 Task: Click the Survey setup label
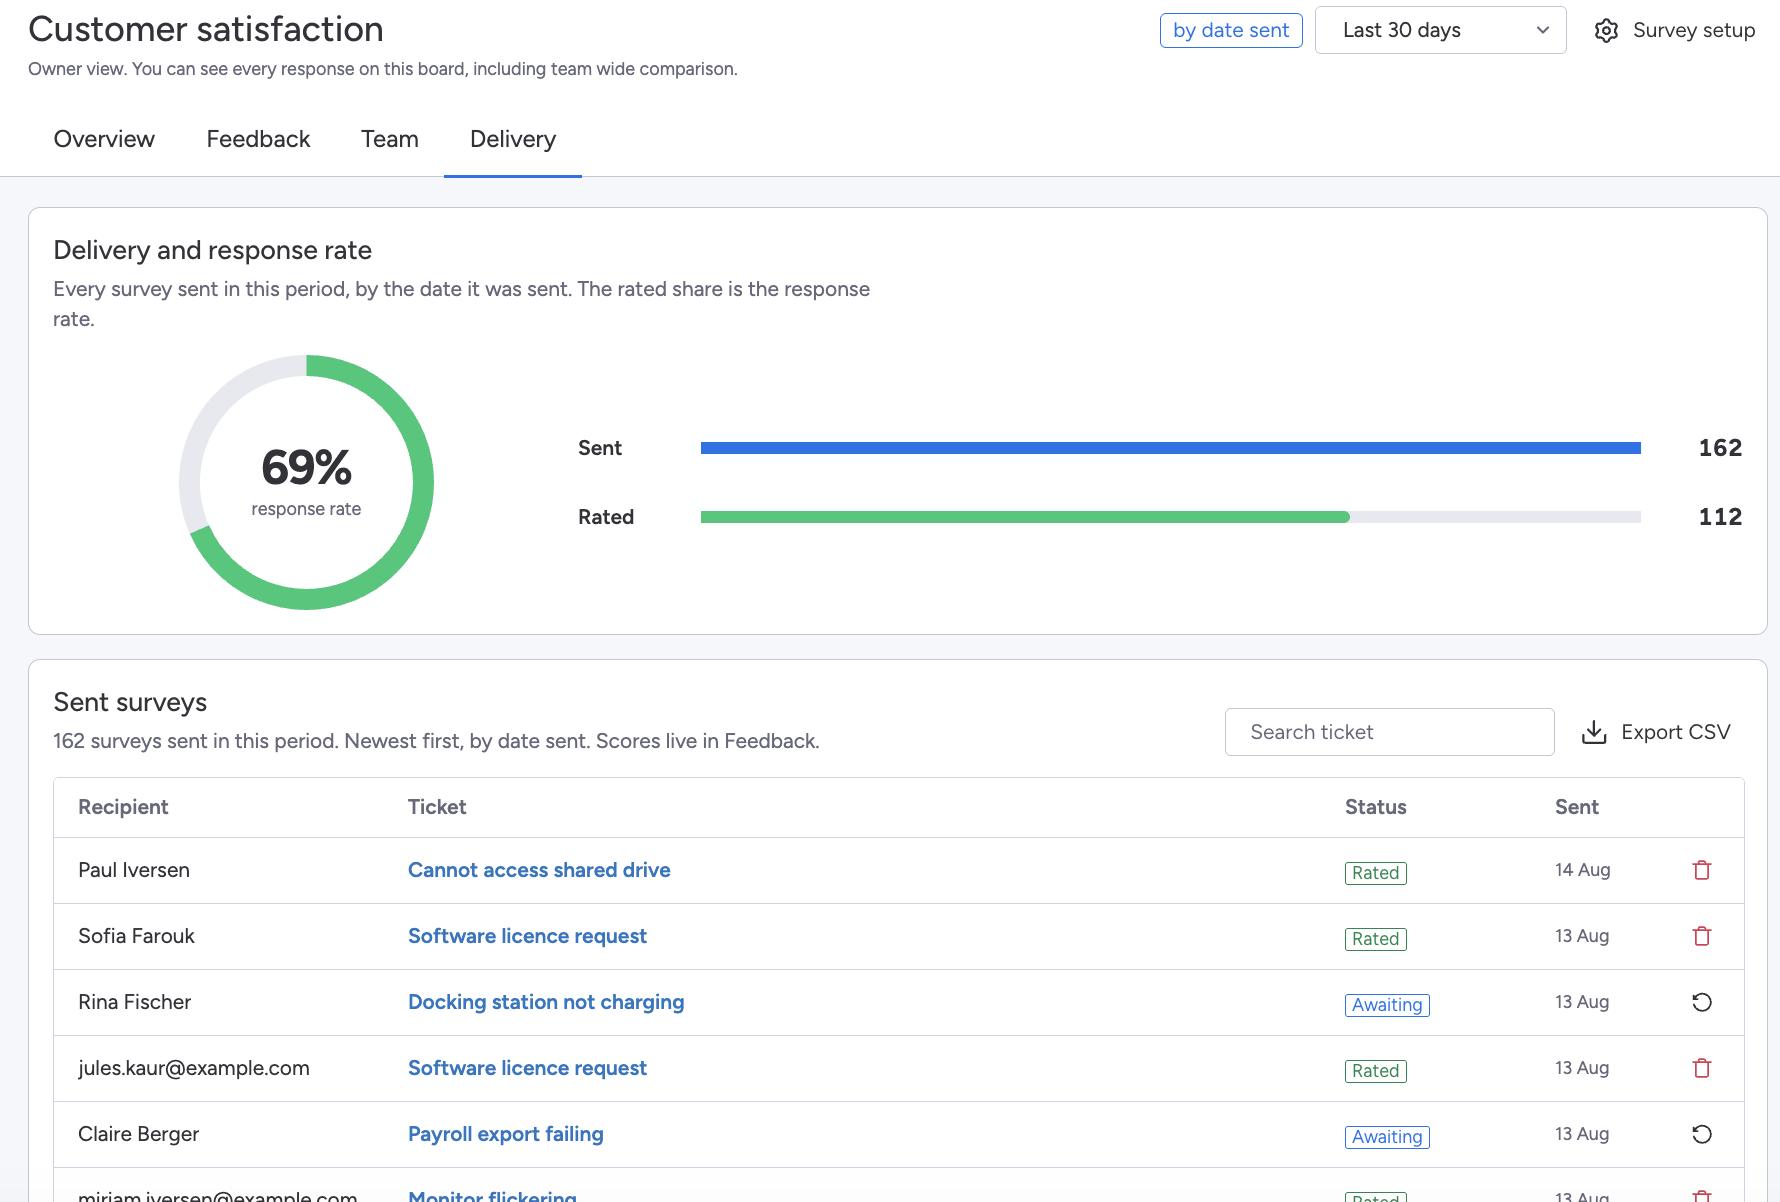click(x=1693, y=30)
